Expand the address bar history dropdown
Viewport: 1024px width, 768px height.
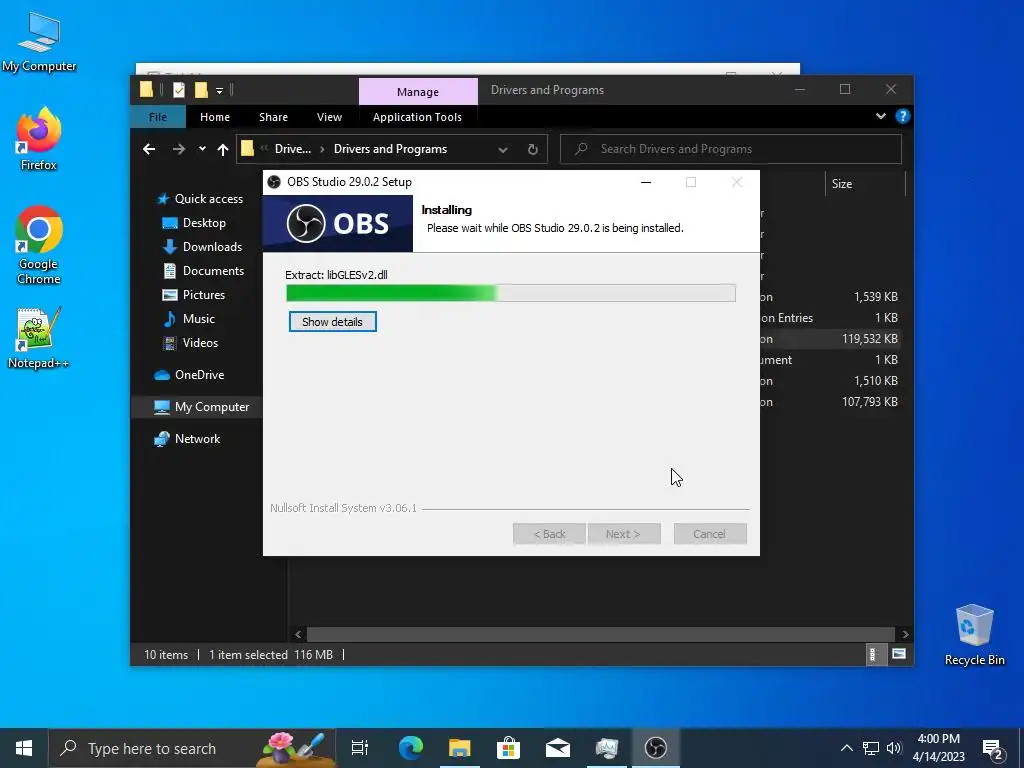[502, 149]
